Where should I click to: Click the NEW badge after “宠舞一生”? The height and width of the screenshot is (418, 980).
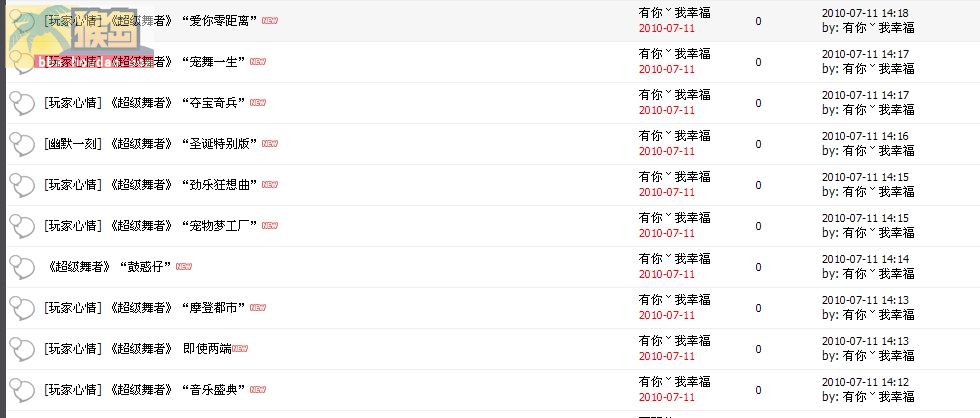pyautogui.click(x=258, y=61)
